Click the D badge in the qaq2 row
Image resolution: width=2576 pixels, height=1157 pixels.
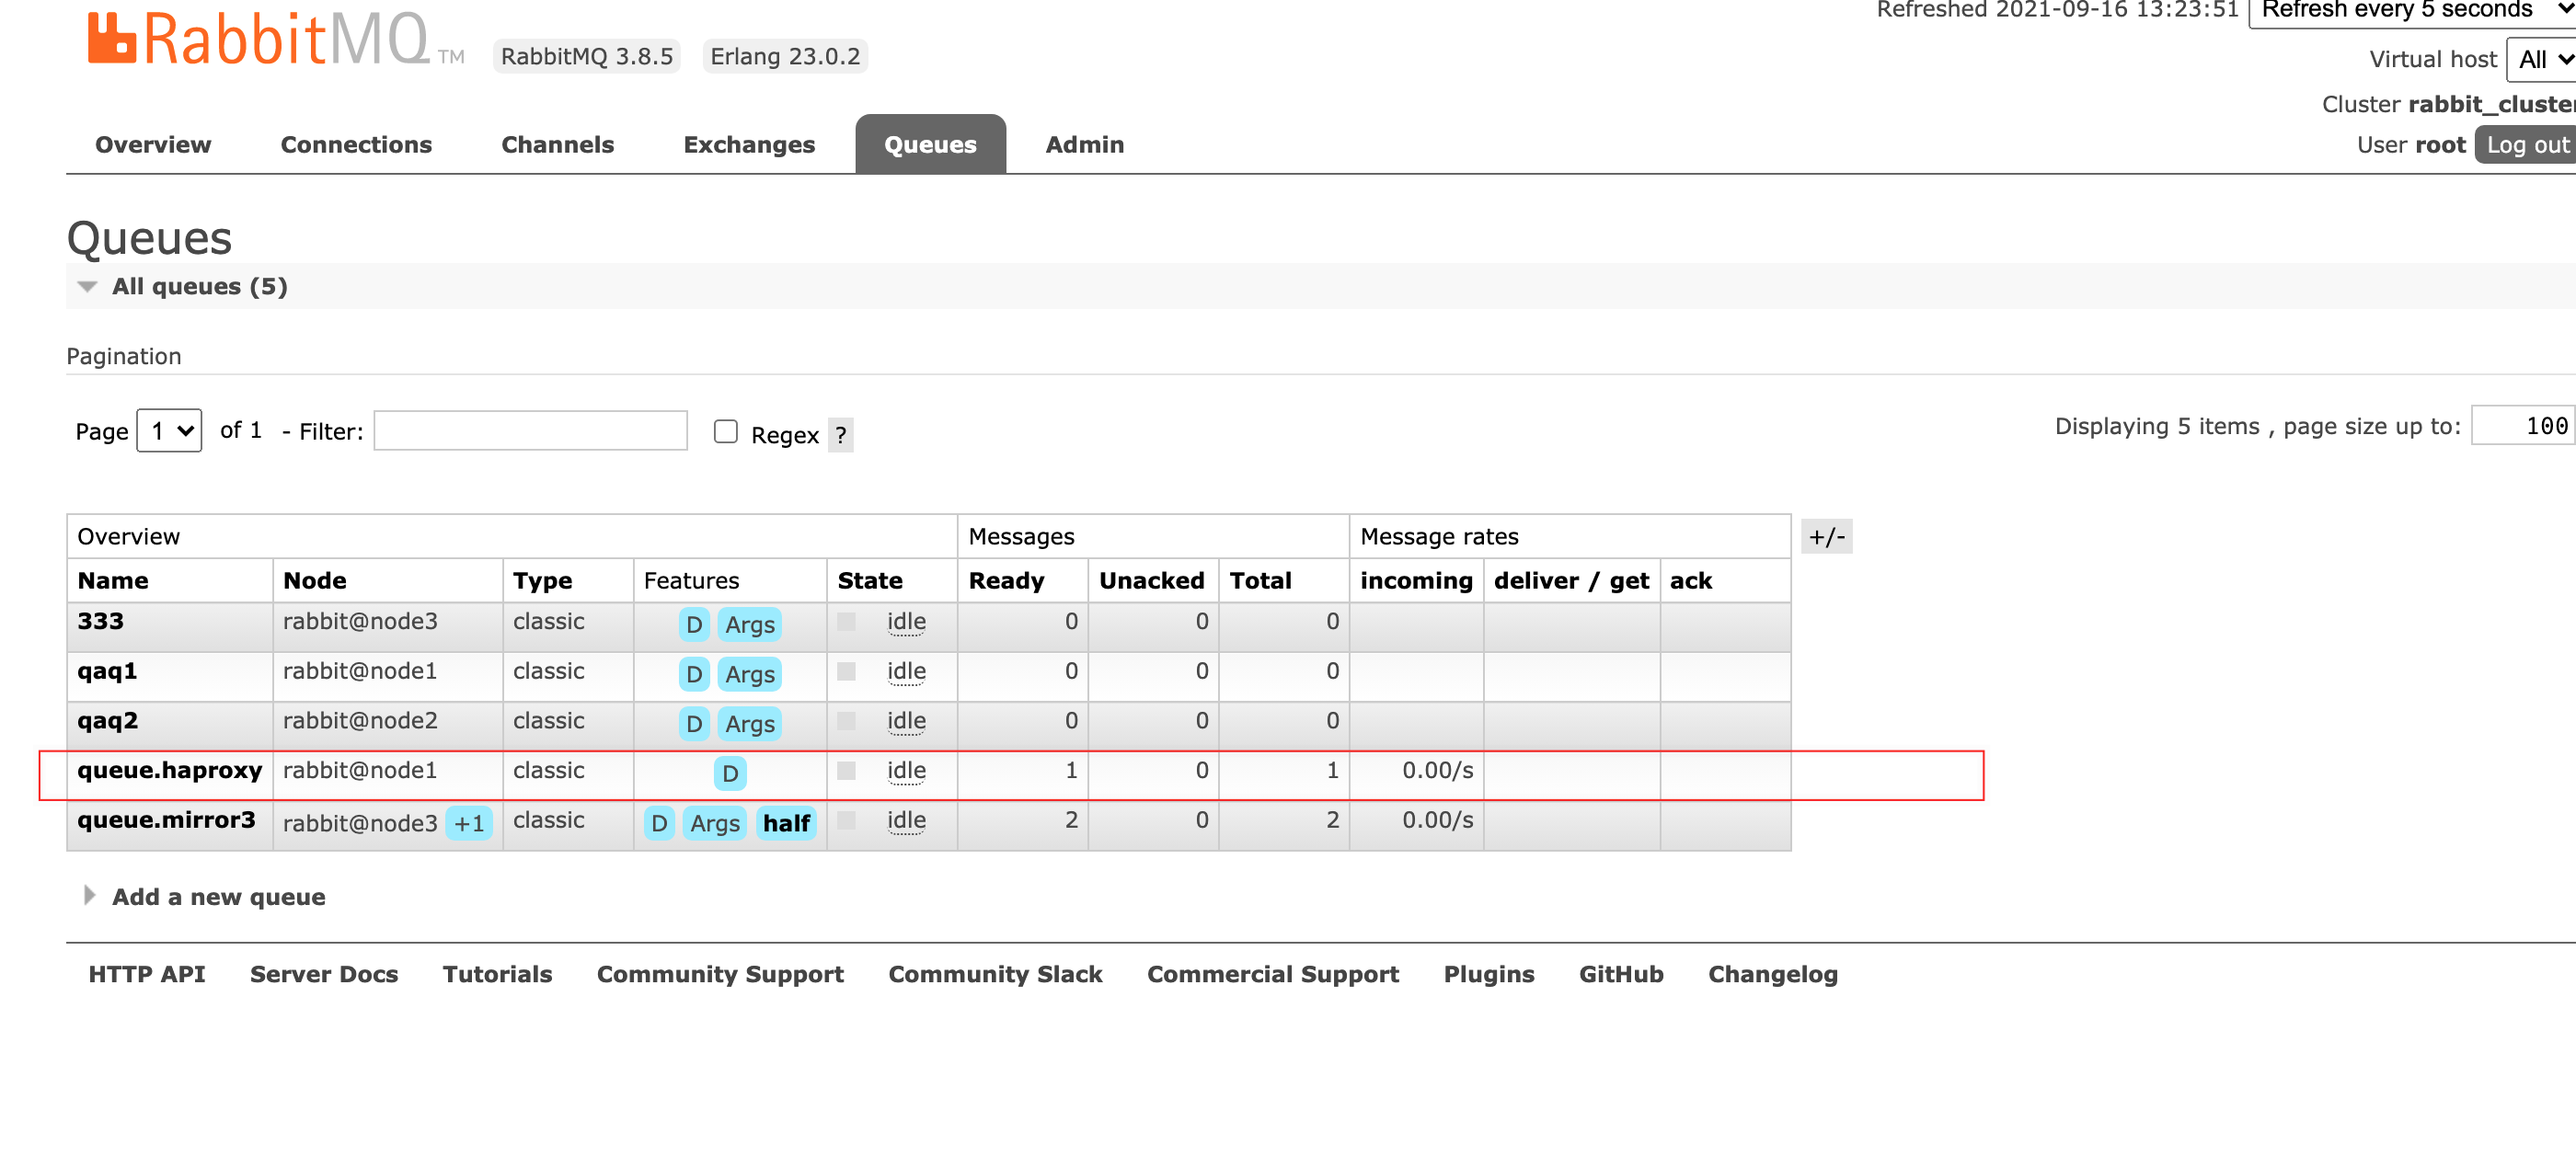[x=694, y=724]
